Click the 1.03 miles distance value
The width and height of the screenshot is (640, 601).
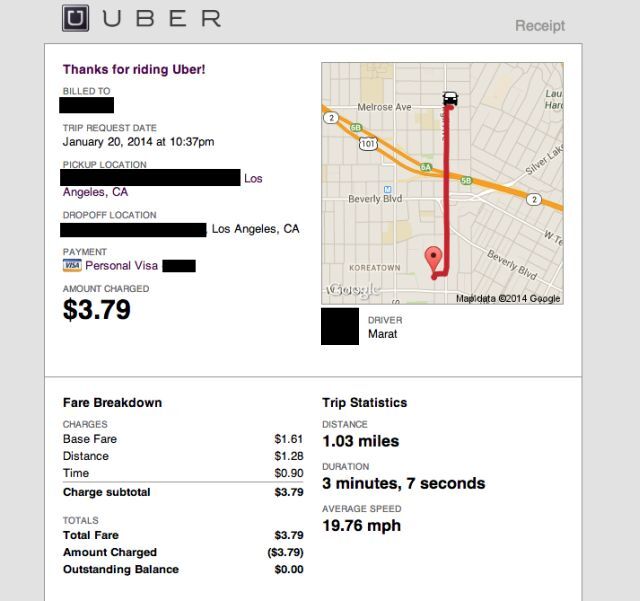coord(360,441)
